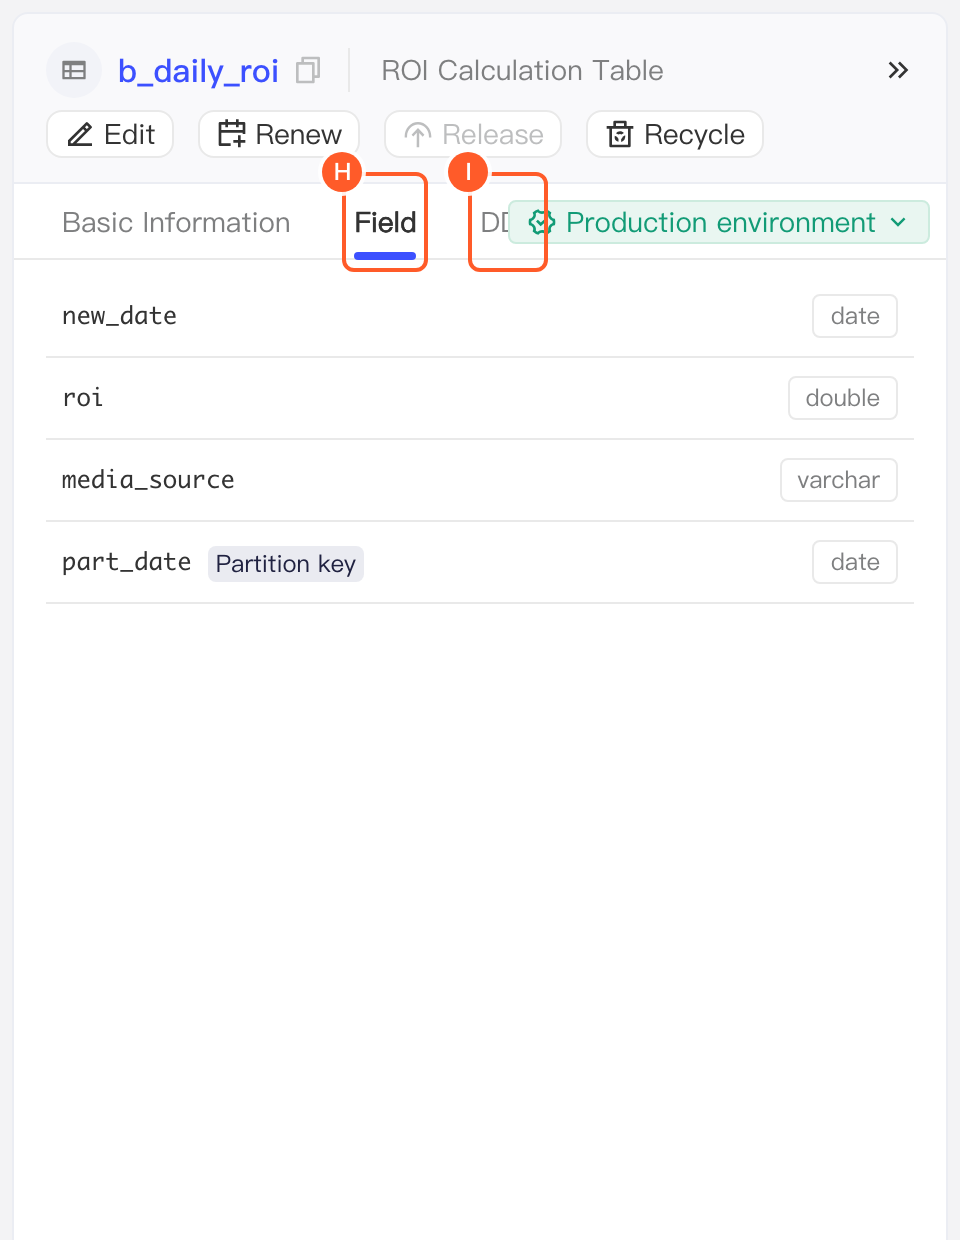Click the Production environment badge icon
Viewport: 960px width, 1240px height.
[542, 222]
